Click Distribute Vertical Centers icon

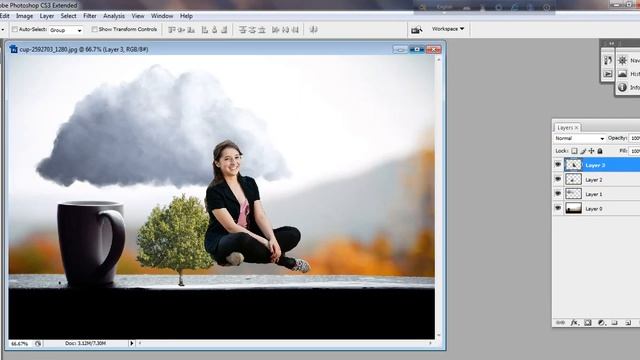click(252, 29)
